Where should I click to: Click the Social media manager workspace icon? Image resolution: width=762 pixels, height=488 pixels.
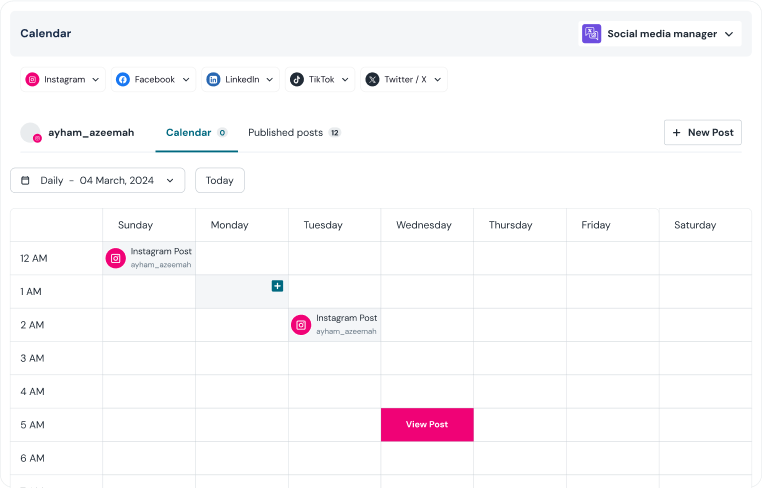[x=592, y=34]
